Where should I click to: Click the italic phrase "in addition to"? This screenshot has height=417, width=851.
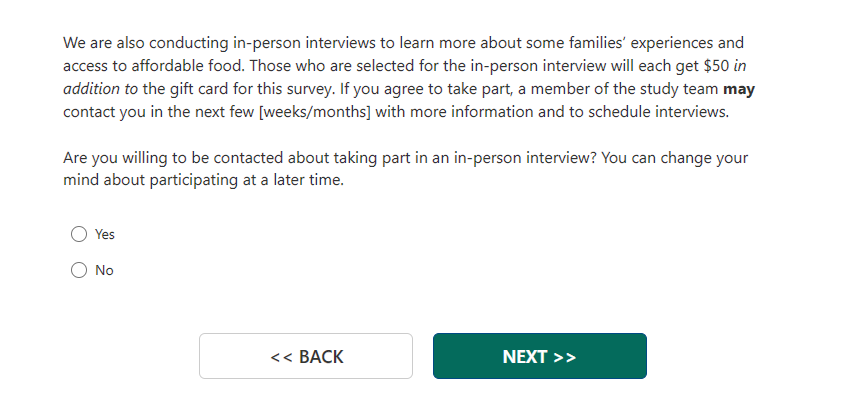coord(100,89)
